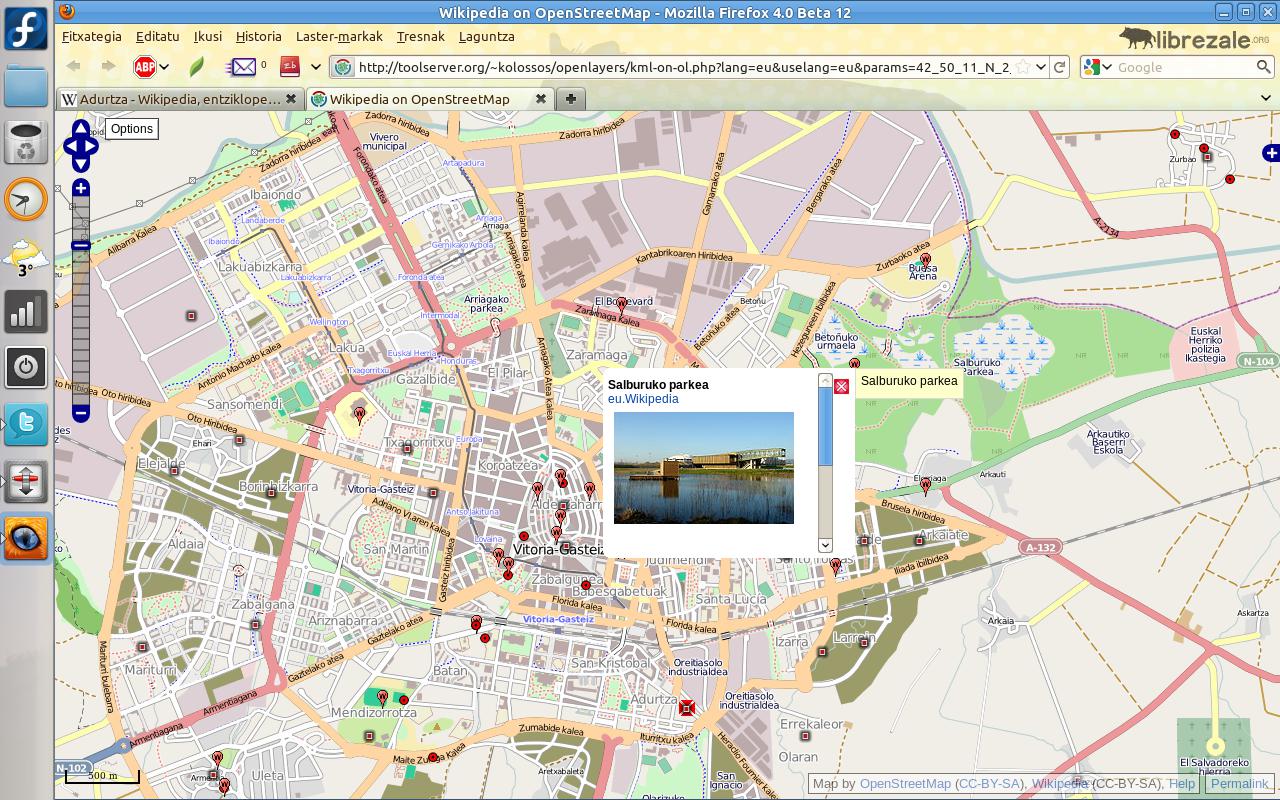The image size is (1280, 800).
Task: Click the mail envelope toolbar icon
Action: [242, 67]
